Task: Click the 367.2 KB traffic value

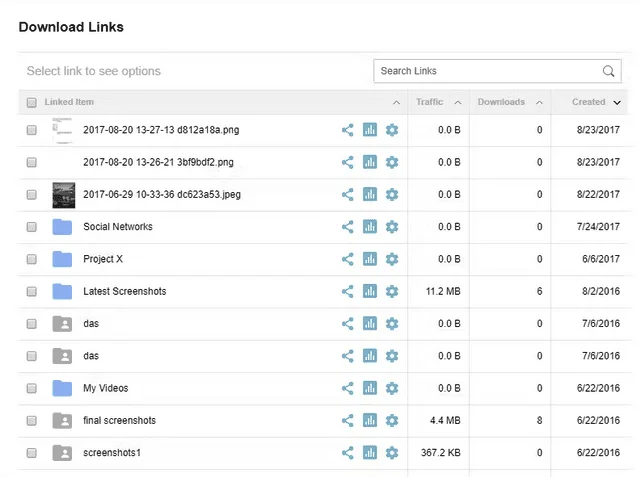Action: point(441,453)
